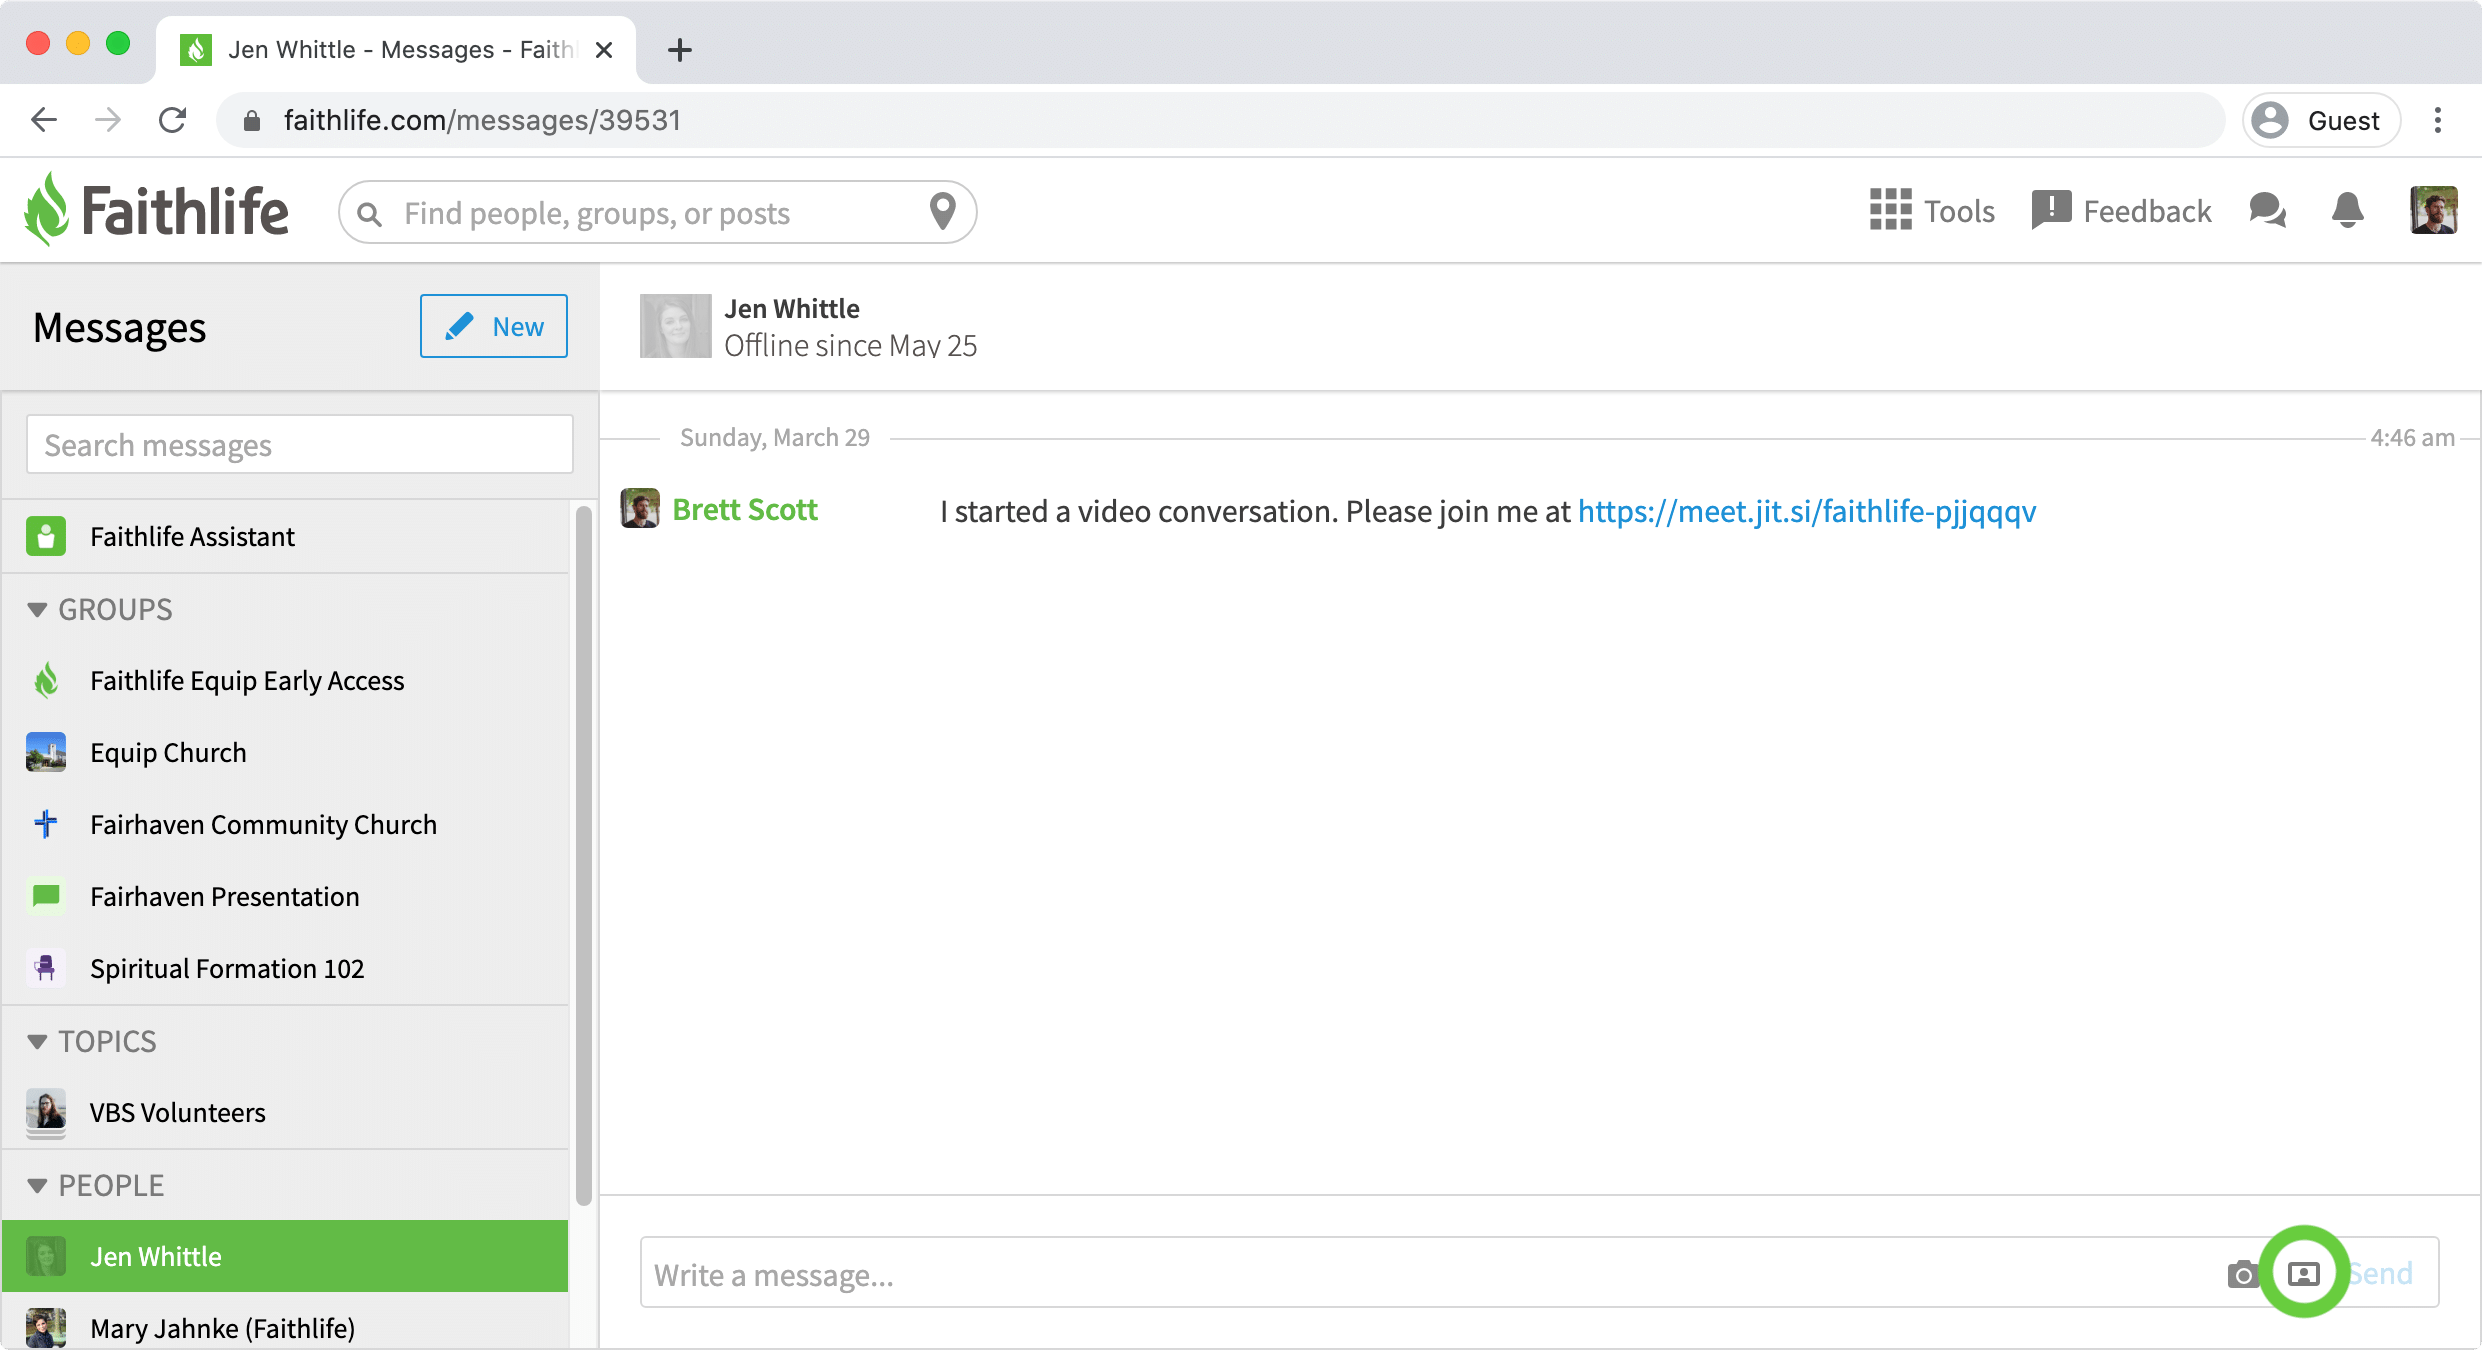Open the profile avatar menu
Image resolution: width=2482 pixels, height=1350 pixels.
point(2433,210)
